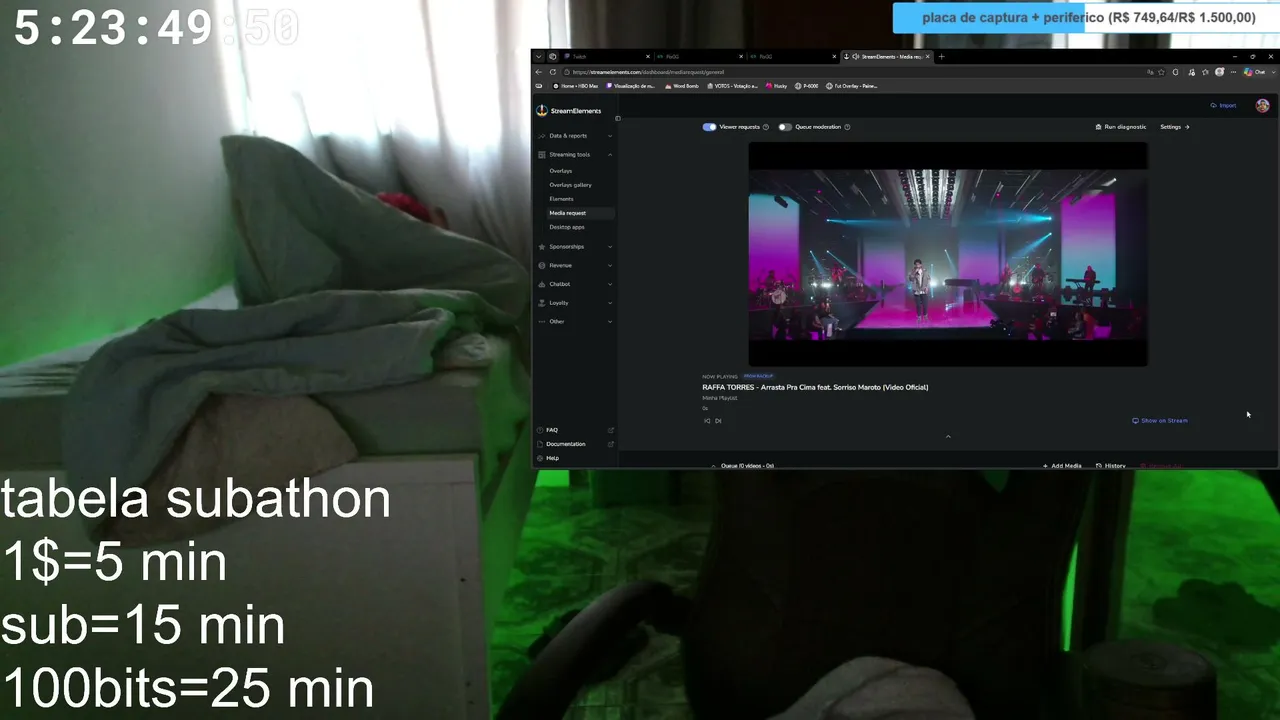This screenshot has width=1280, height=720.
Task: Open the Queue moderation help icon
Action: click(847, 127)
